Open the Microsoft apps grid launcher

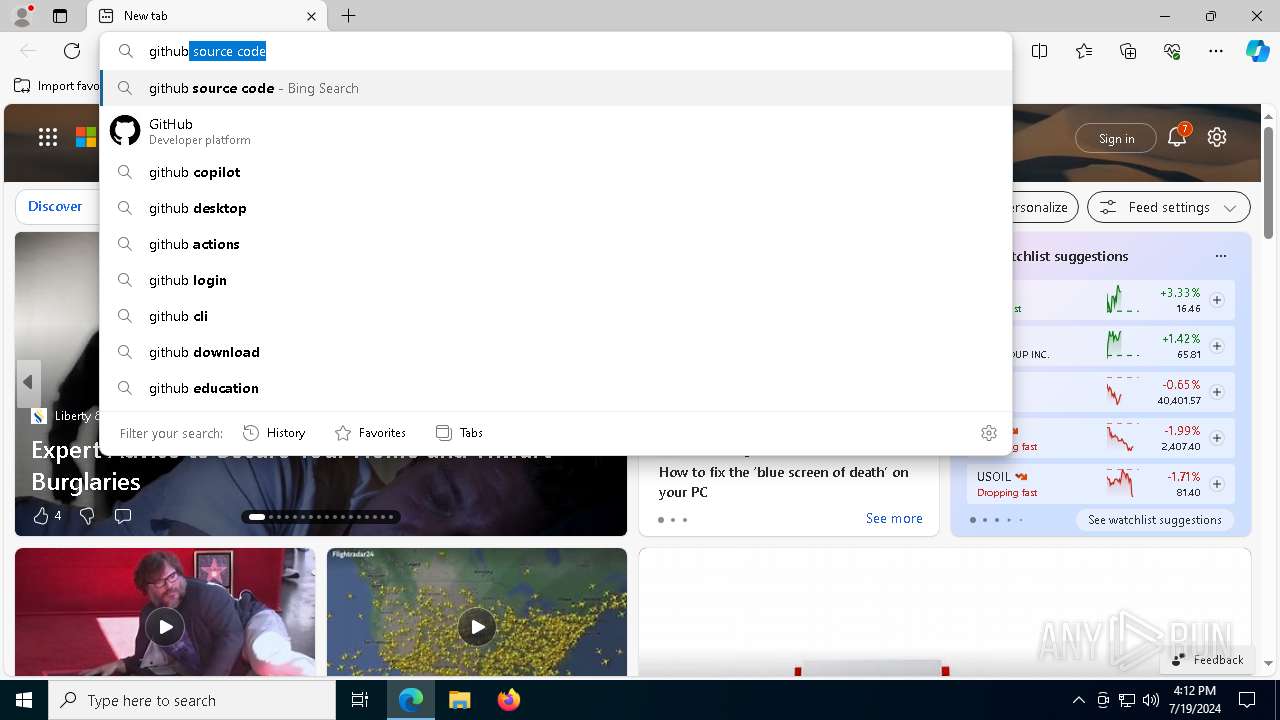48,138
